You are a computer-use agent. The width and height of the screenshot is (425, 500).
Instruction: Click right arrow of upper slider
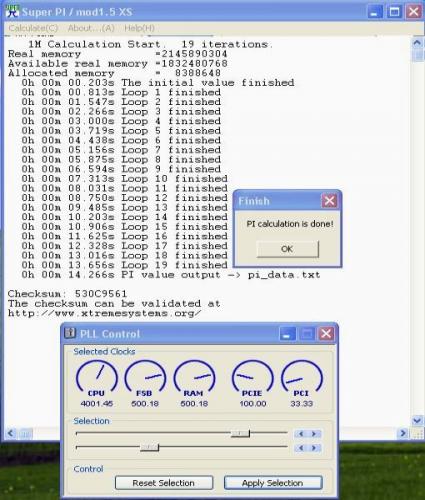314,434
